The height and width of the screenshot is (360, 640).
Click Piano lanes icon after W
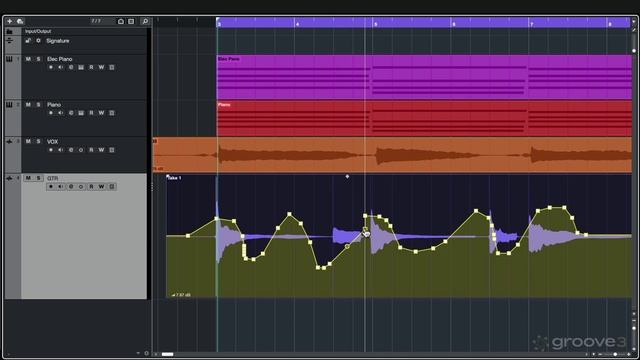pyautogui.click(x=111, y=113)
